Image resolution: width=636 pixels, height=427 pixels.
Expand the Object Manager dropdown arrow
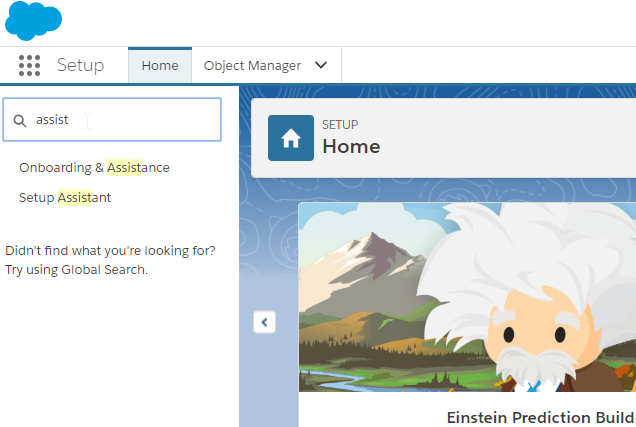321,65
